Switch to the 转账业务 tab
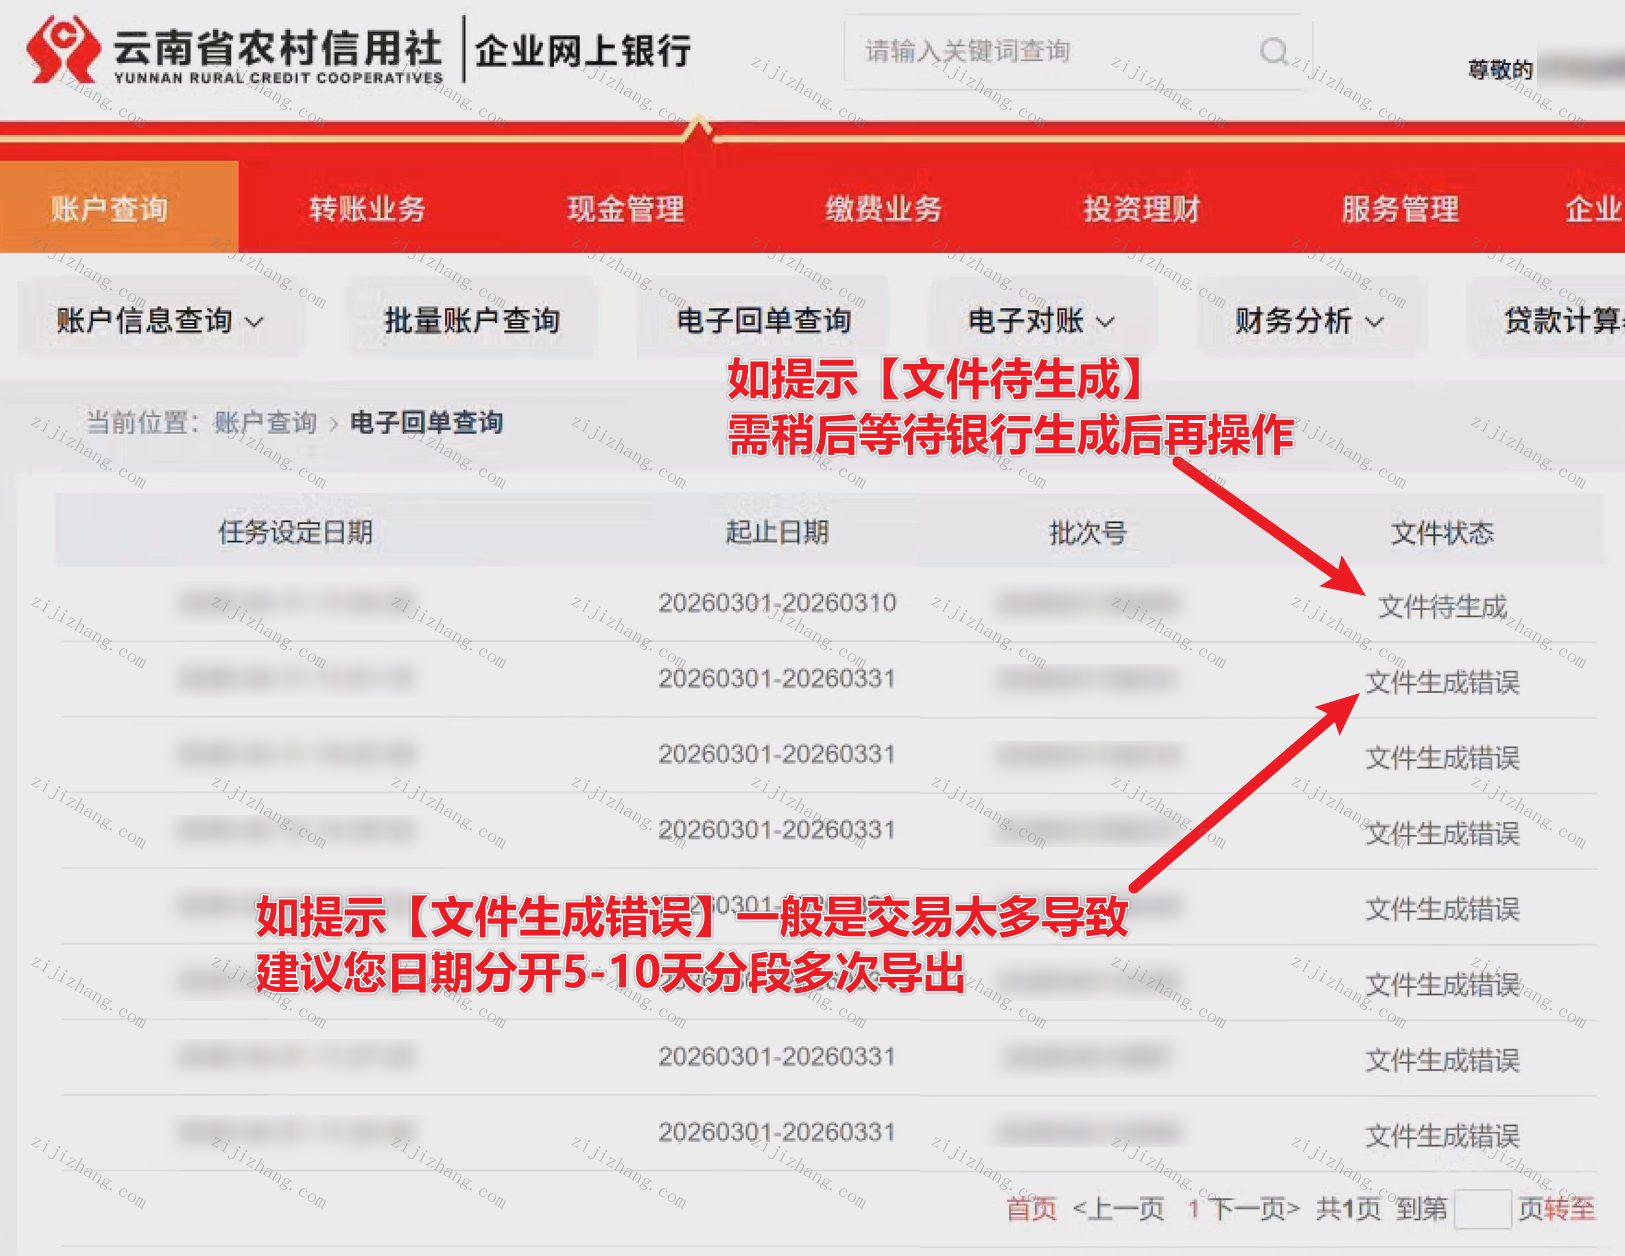Image resolution: width=1625 pixels, height=1256 pixels. (367, 208)
